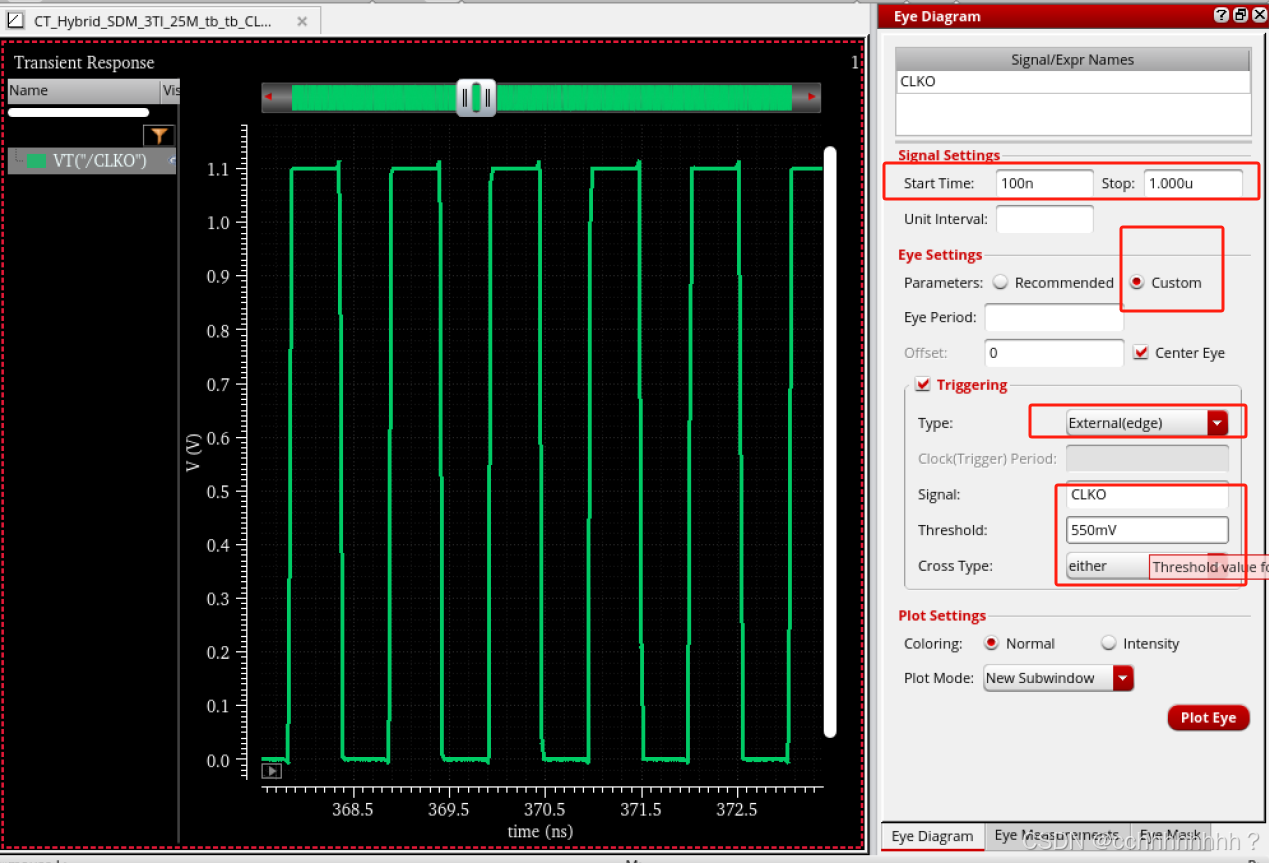Click right red arrow of zoom bar
The height and width of the screenshot is (863, 1269).
pos(811,97)
